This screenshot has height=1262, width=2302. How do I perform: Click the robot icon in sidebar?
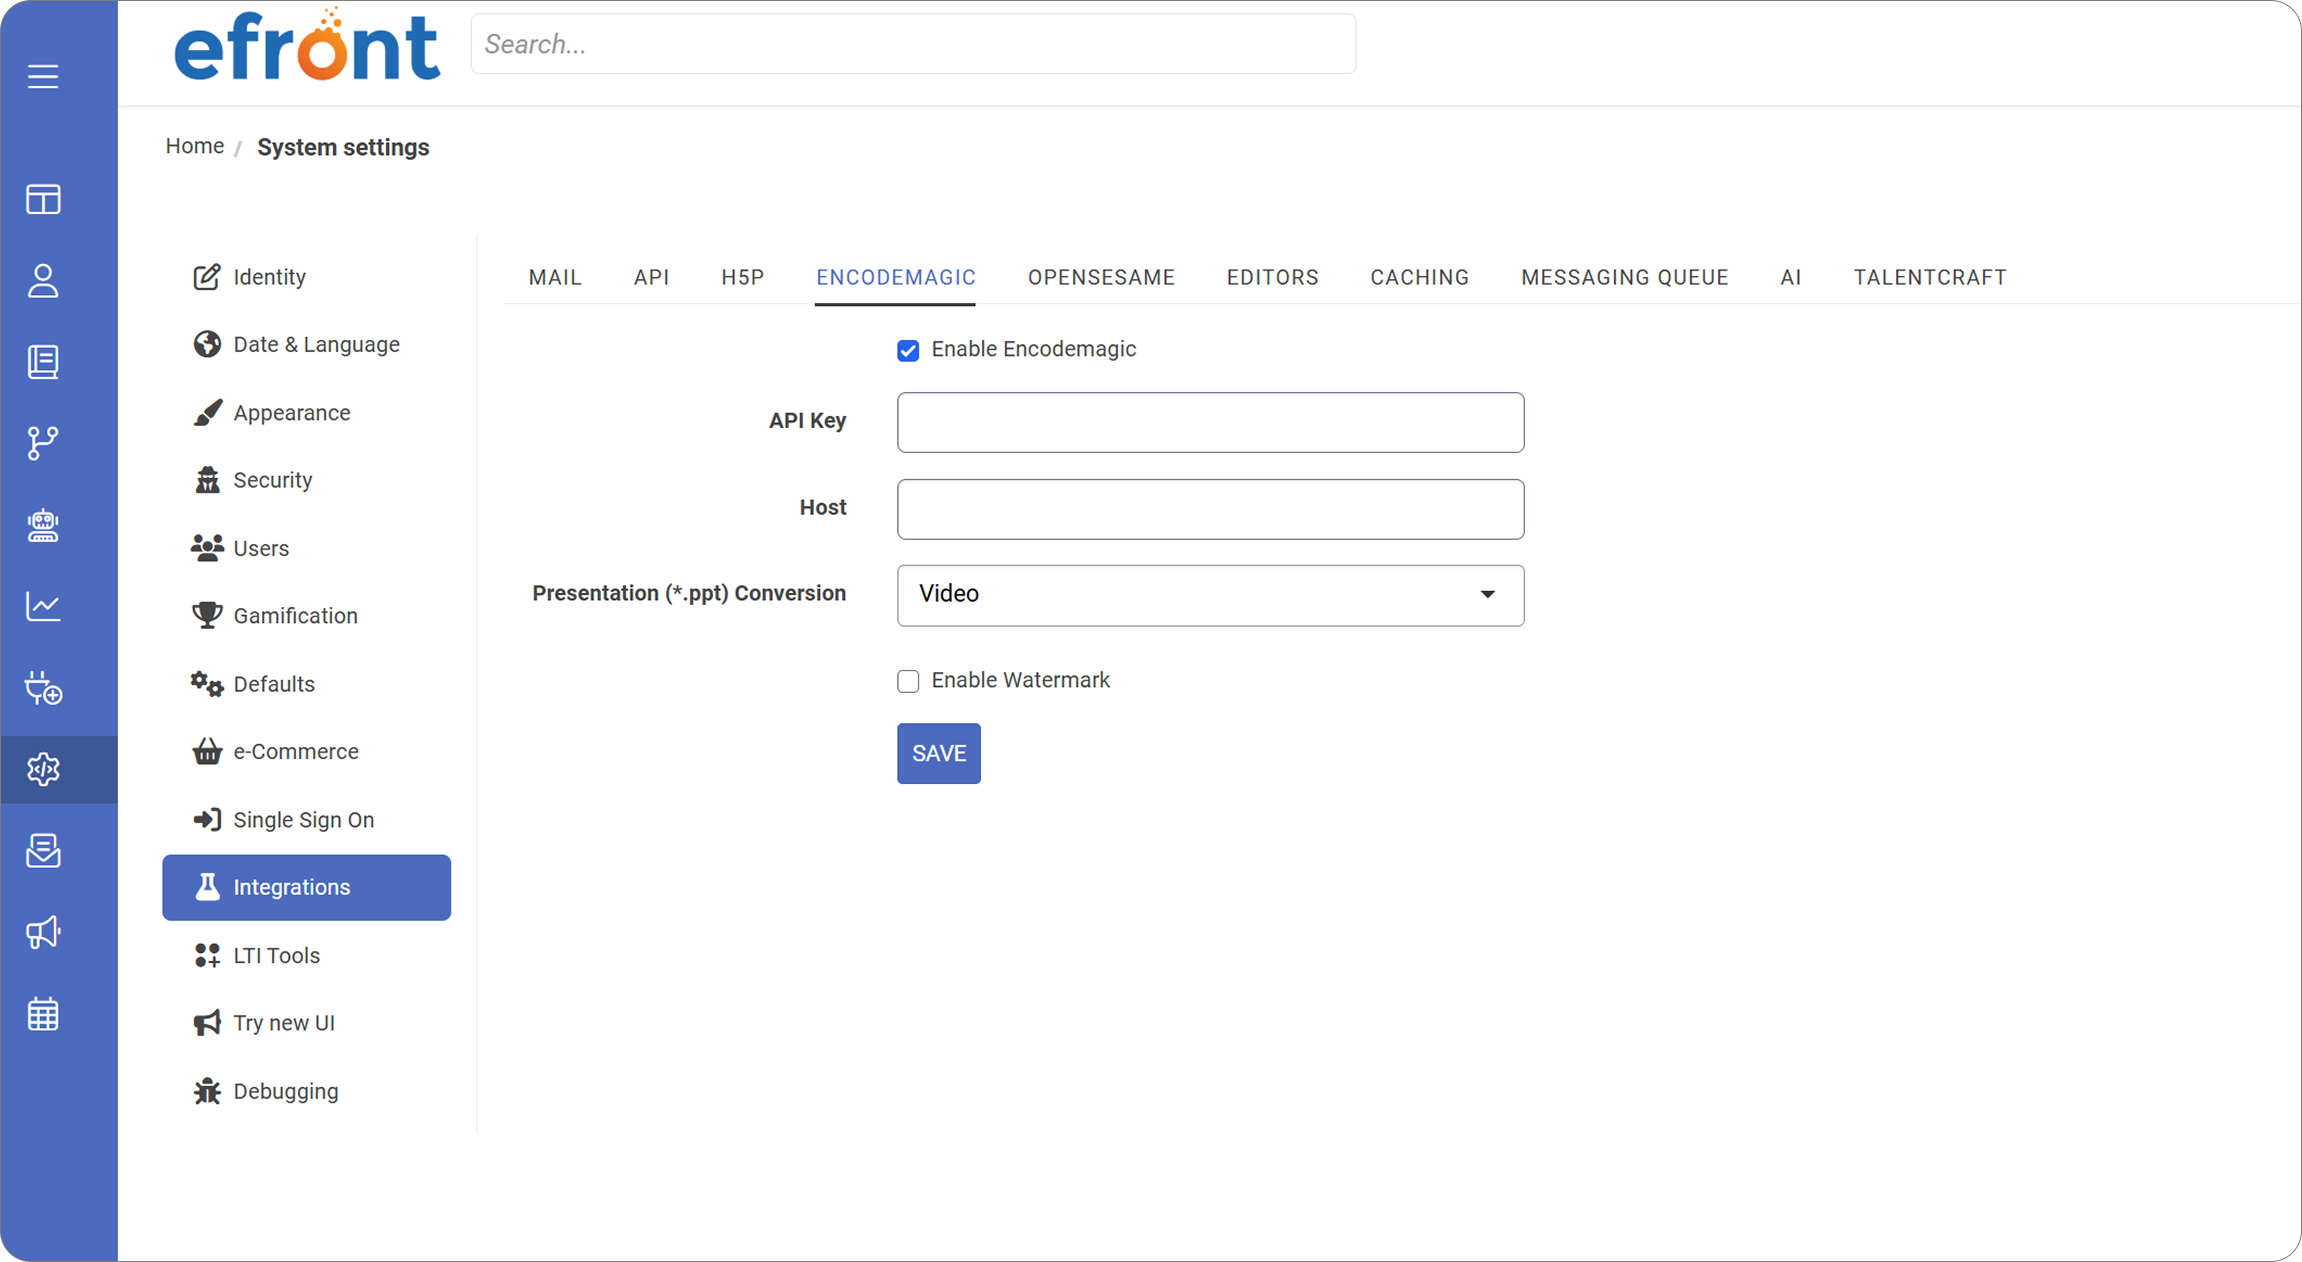coord(43,525)
